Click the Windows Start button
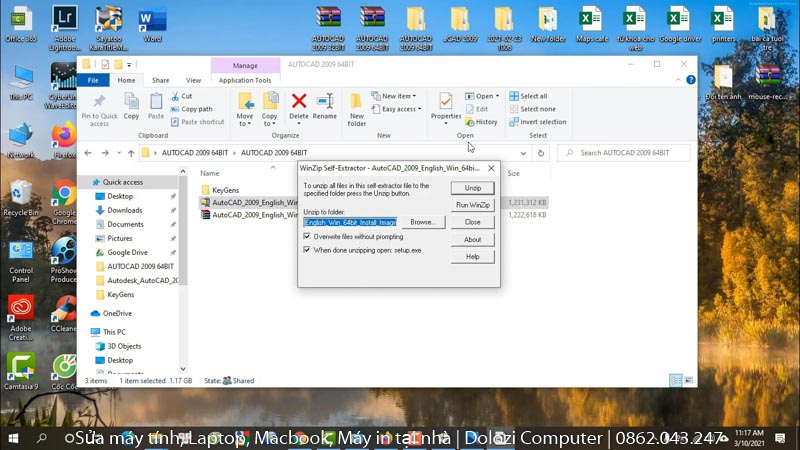The height and width of the screenshot is (450, 800). (13, 438)
